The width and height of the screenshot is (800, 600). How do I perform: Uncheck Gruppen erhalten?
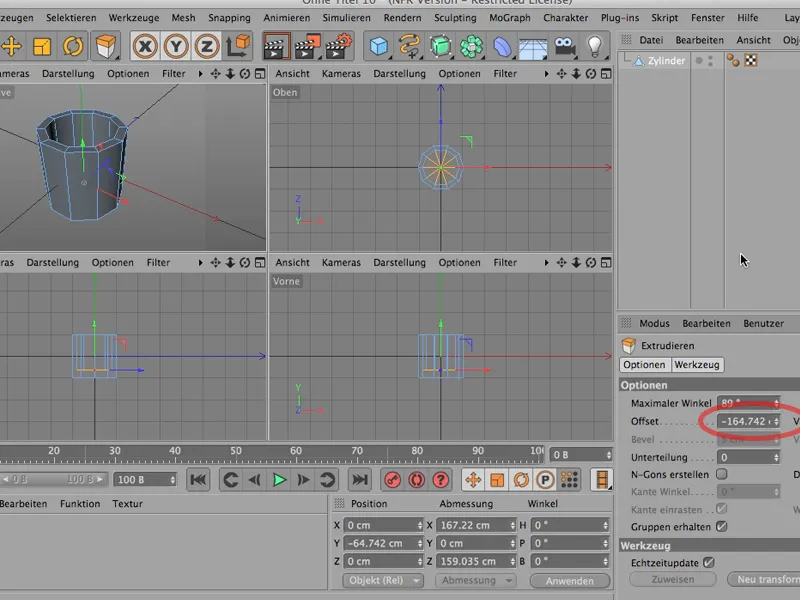tap(721, 527)
